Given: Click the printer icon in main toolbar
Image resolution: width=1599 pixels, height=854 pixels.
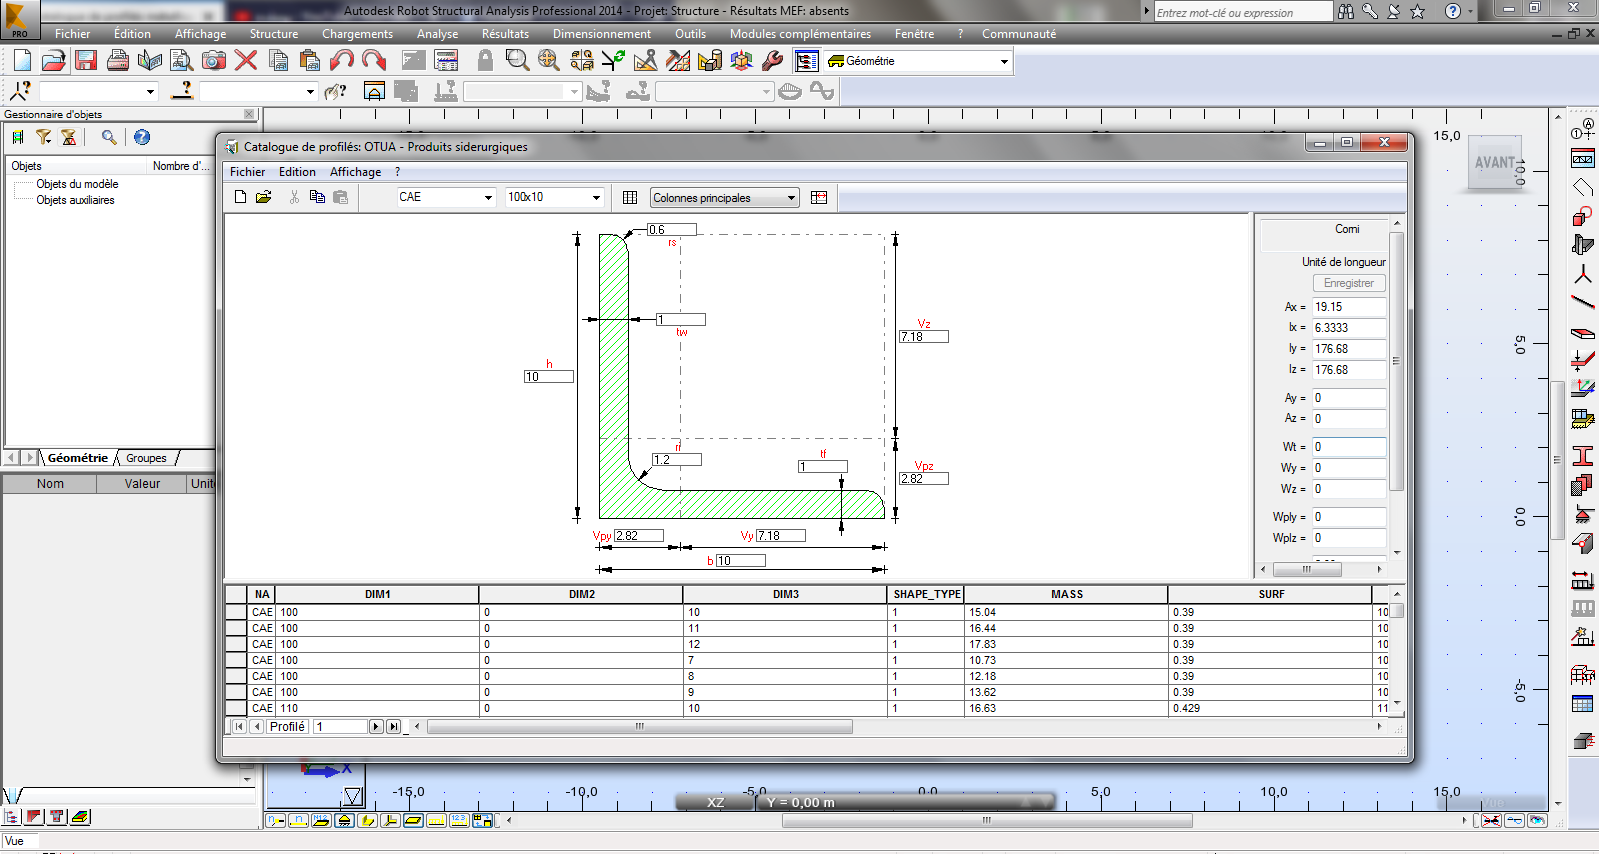Looking at the screenshot, I should tap(118, 61).
